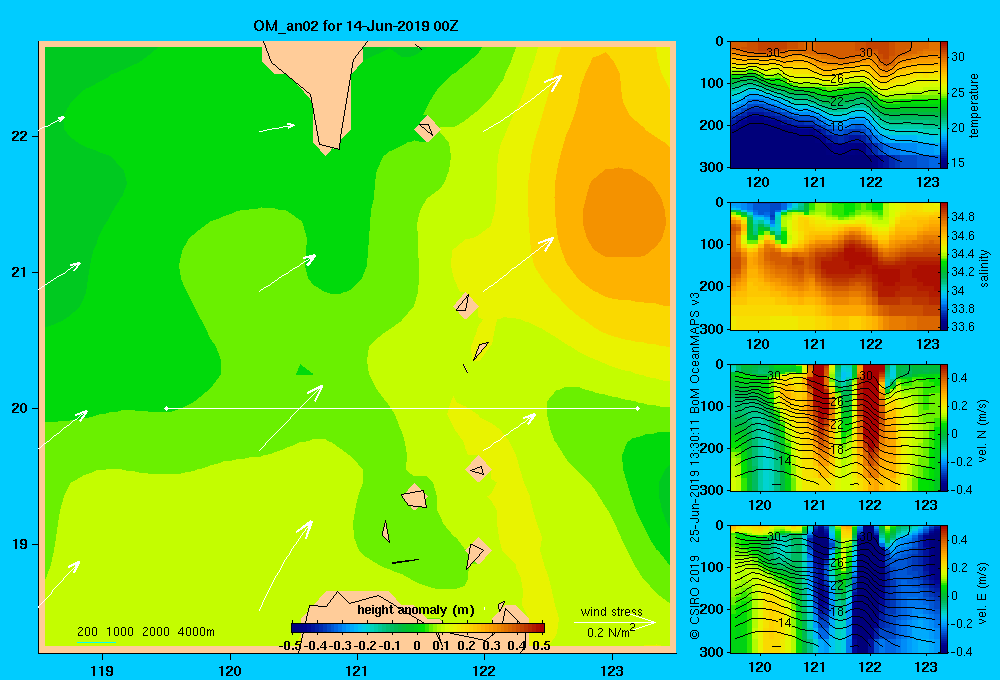Click latitude label 22 on main map

pyautogui.click(x=20, y=136)
